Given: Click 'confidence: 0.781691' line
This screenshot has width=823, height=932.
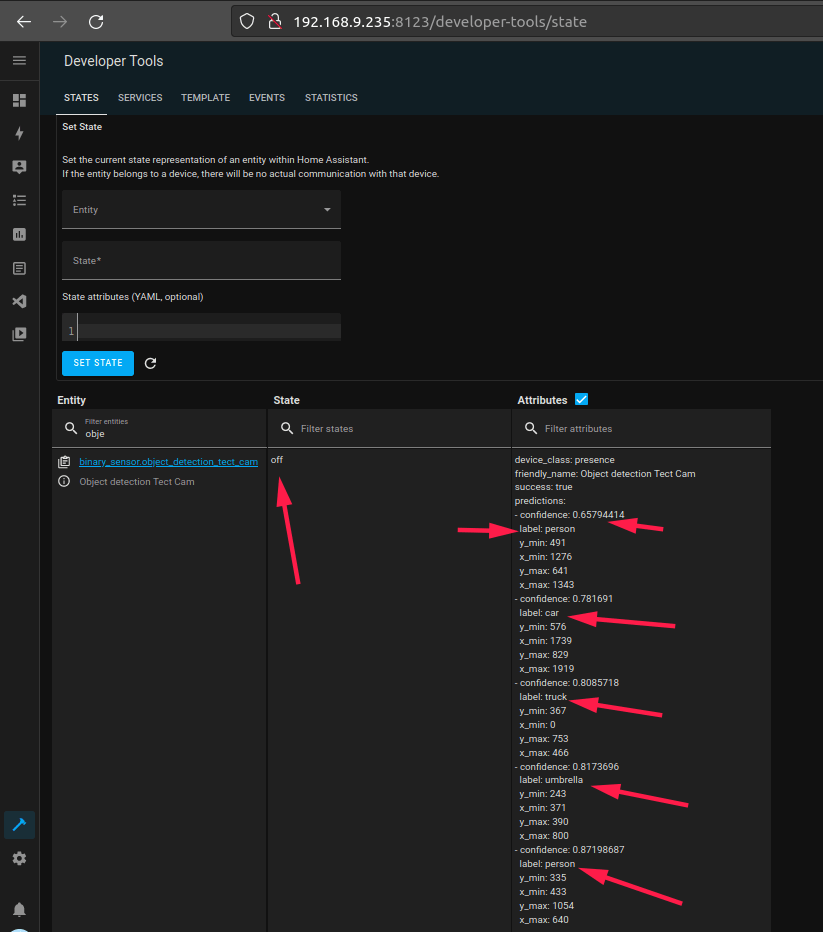Looking at the screenshot, I should (564, 599).
